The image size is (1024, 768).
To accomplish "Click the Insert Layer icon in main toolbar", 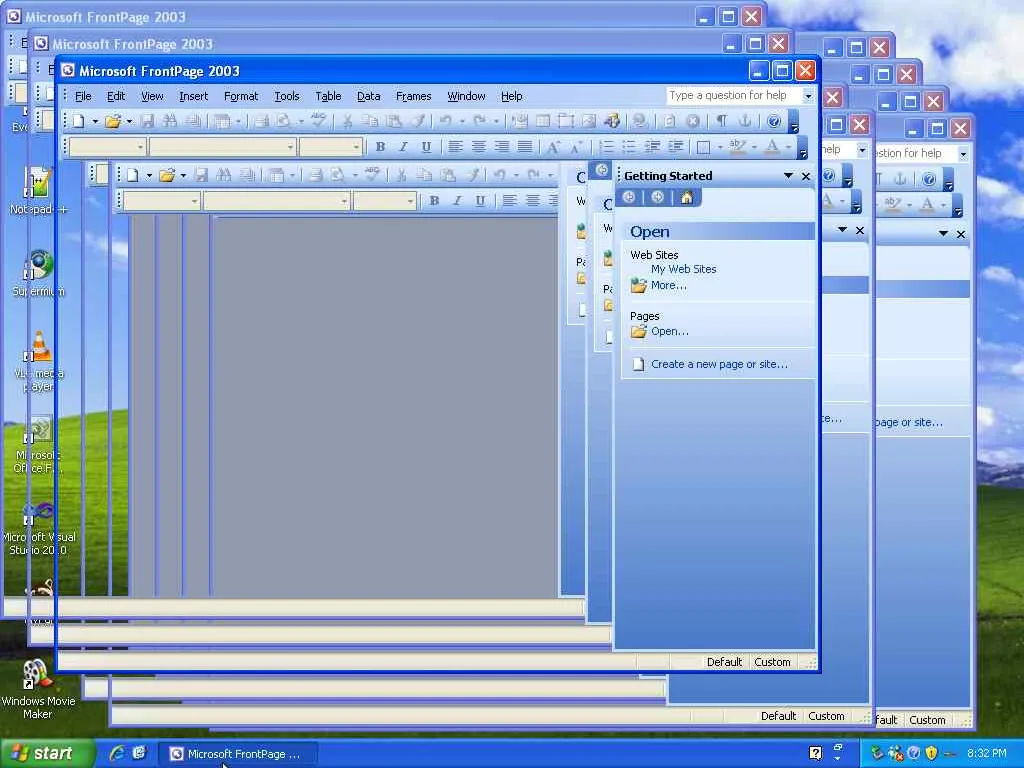I will [566, 121].
